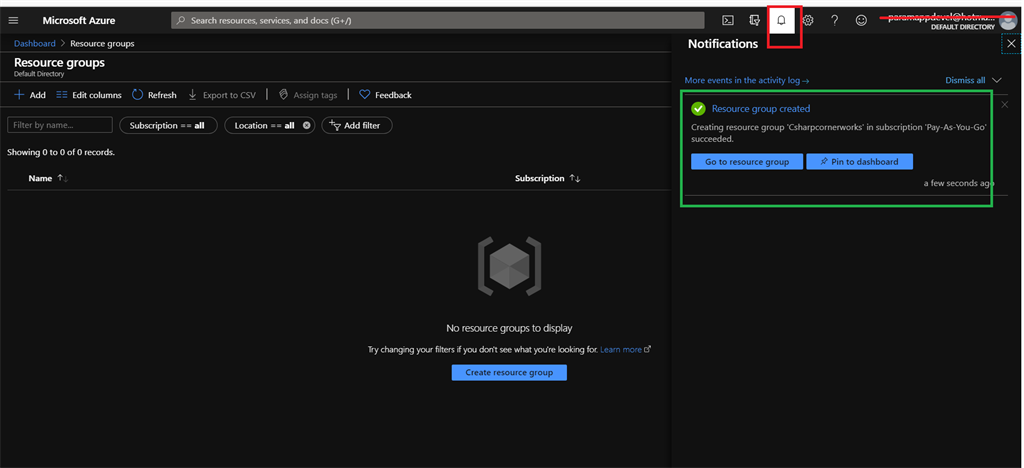Refresh the resource groups list
This screenshot has height=468, width=1024.
tap(154, 95)
